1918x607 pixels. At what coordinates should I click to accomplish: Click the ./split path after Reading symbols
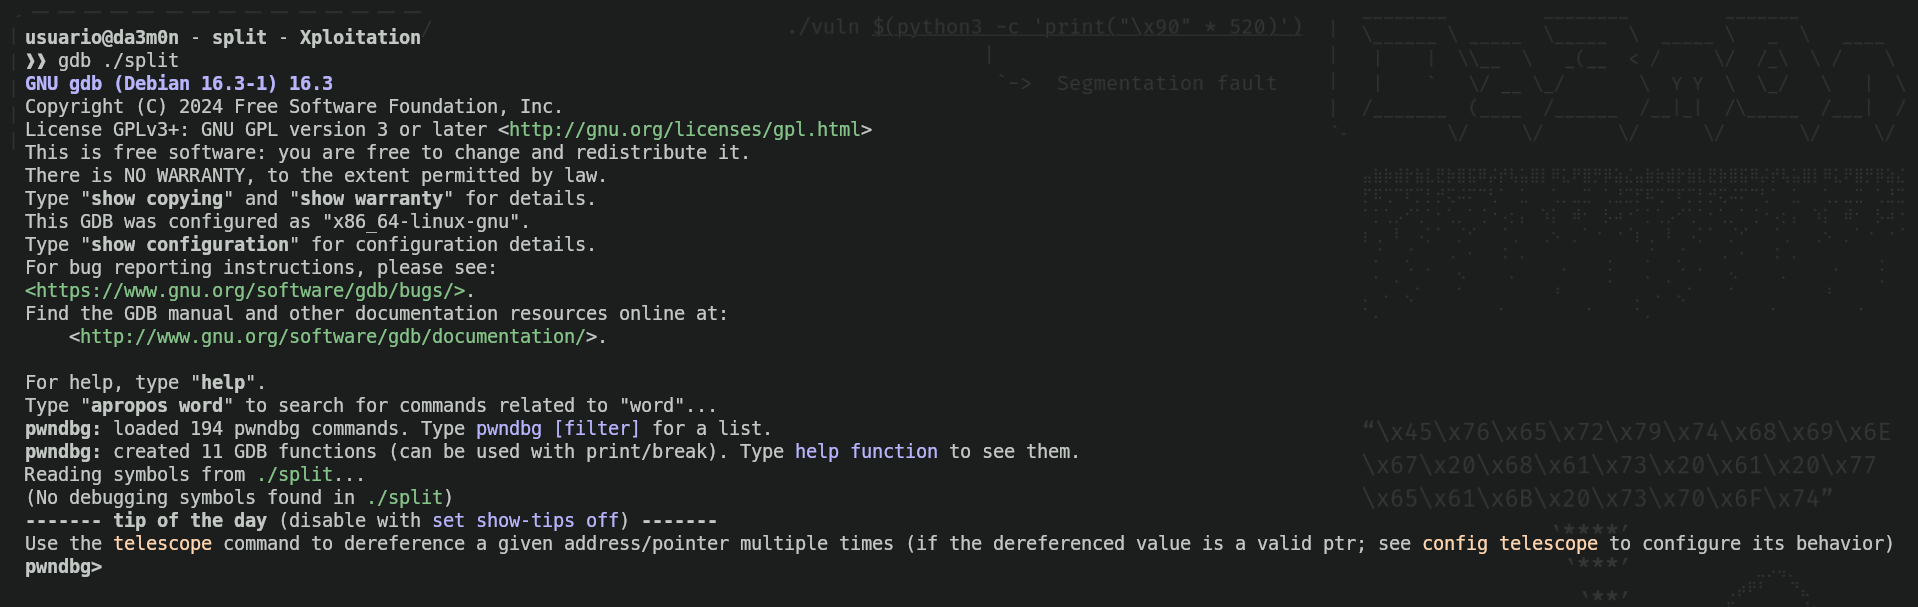294,475
